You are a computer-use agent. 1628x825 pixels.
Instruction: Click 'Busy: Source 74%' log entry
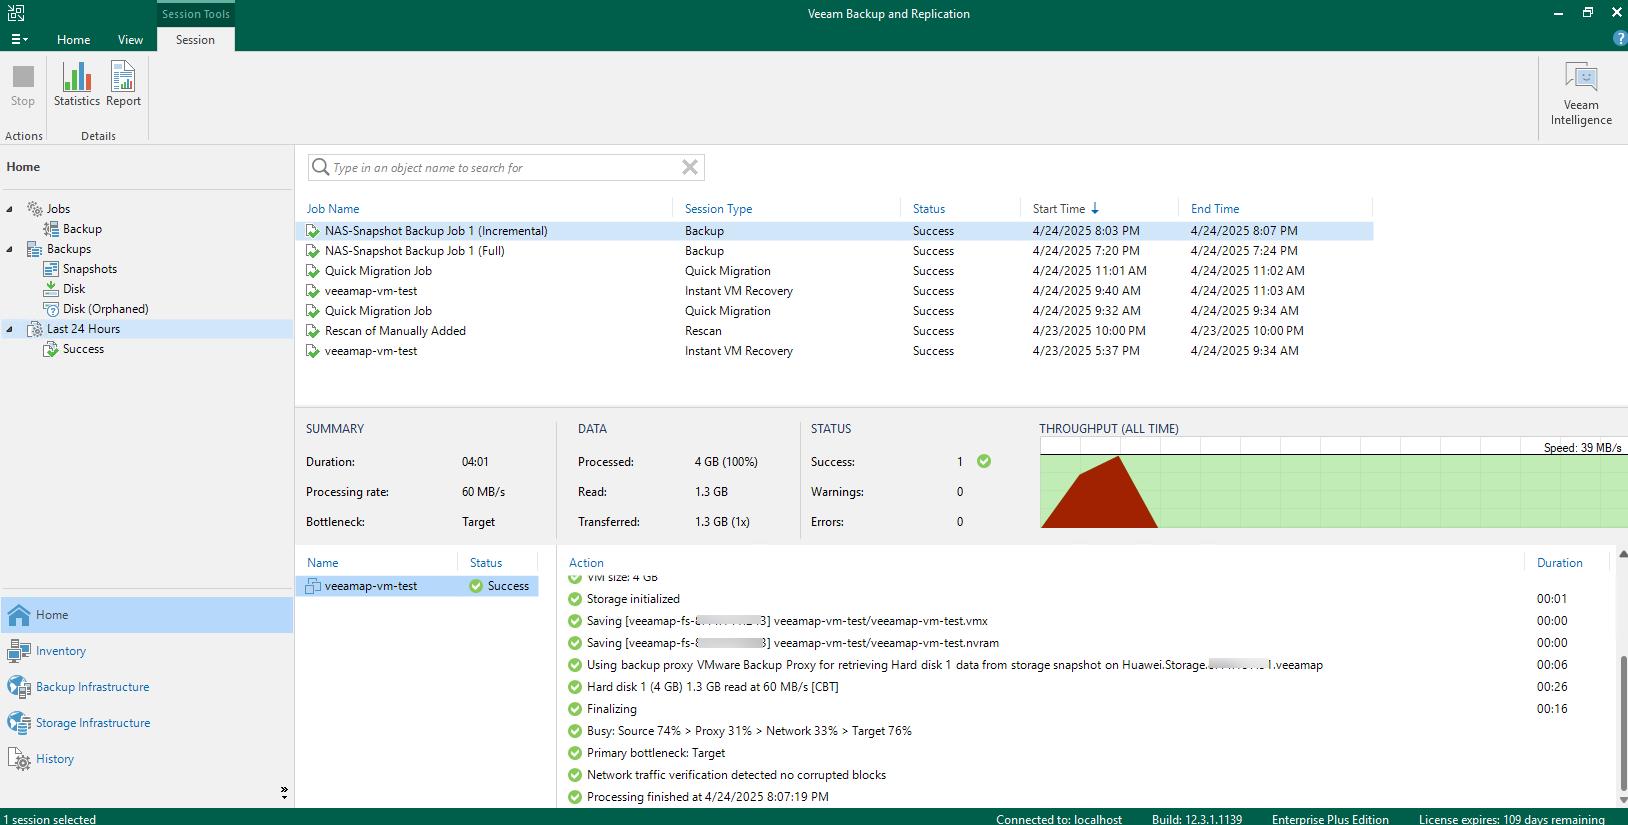[749, 731]
